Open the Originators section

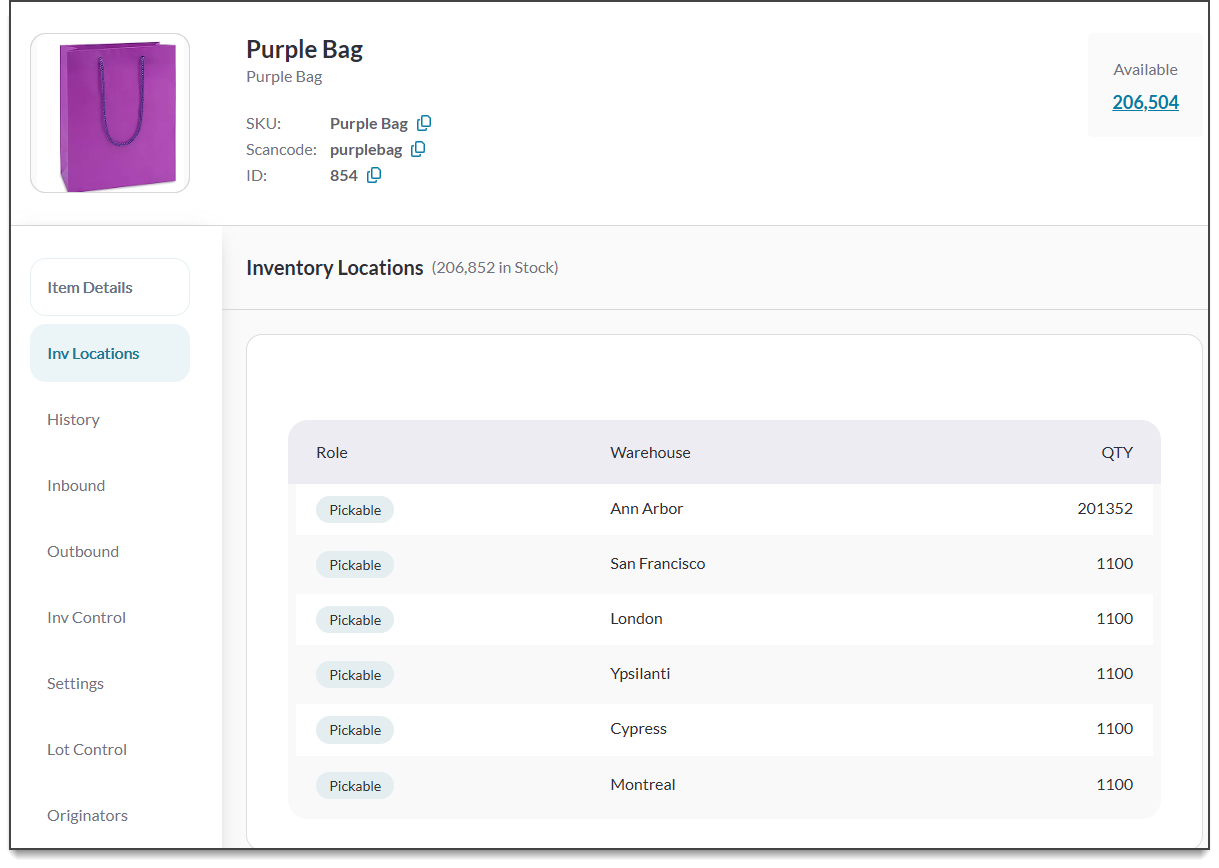[87, 815]
